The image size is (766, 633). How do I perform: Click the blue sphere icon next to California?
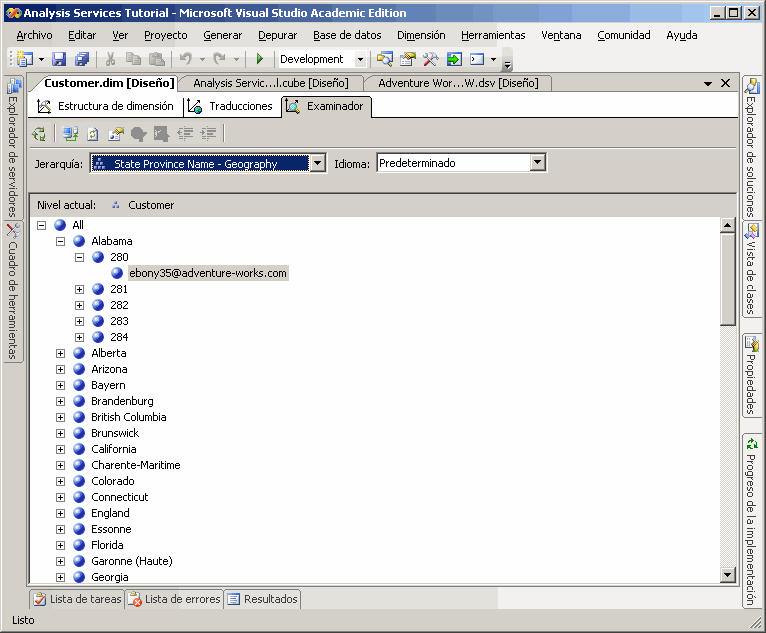(79, 449)
